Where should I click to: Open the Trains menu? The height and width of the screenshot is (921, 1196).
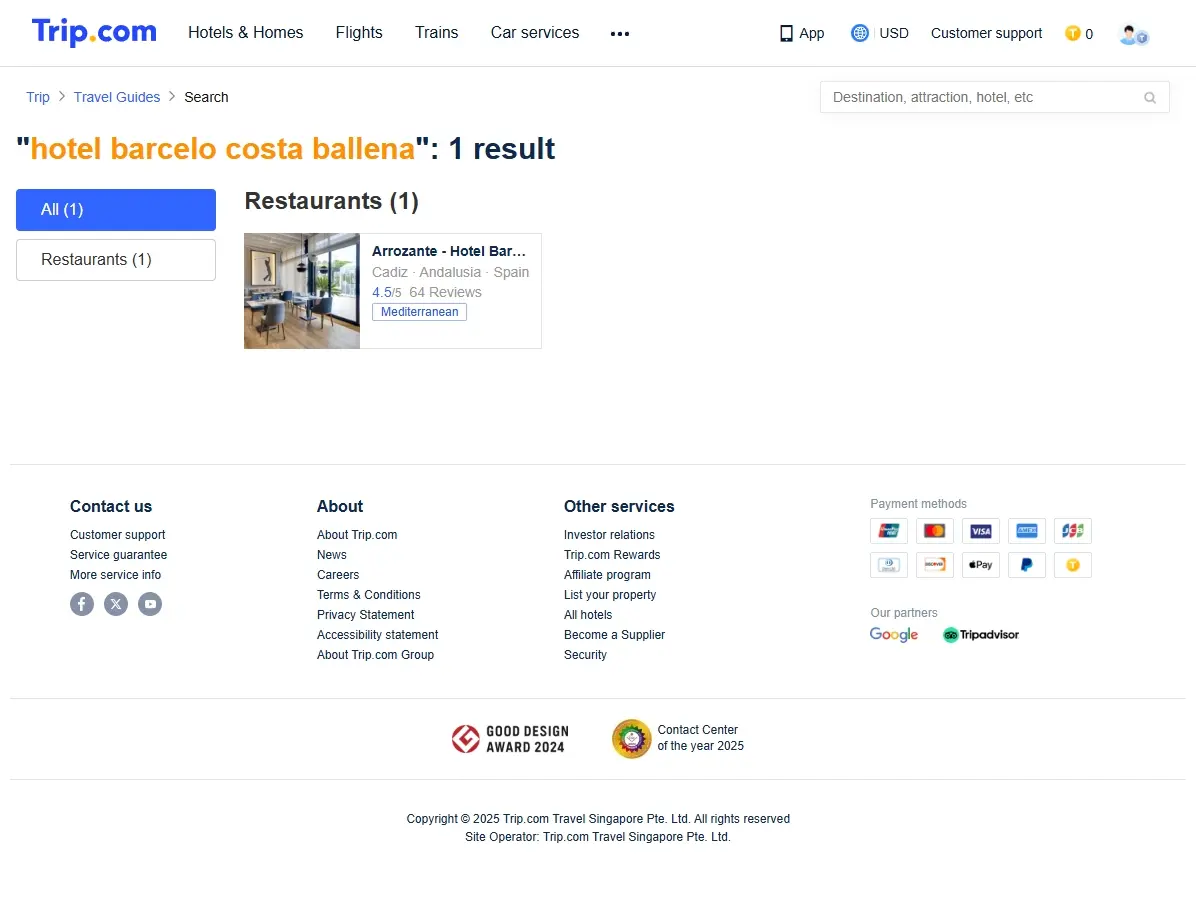tap(436, 33)
